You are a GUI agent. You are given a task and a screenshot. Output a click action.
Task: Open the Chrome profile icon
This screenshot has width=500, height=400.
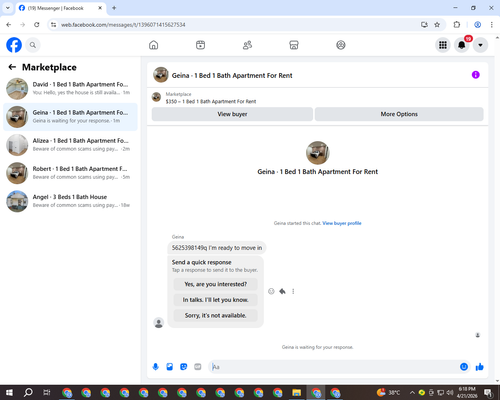(478, 25)
